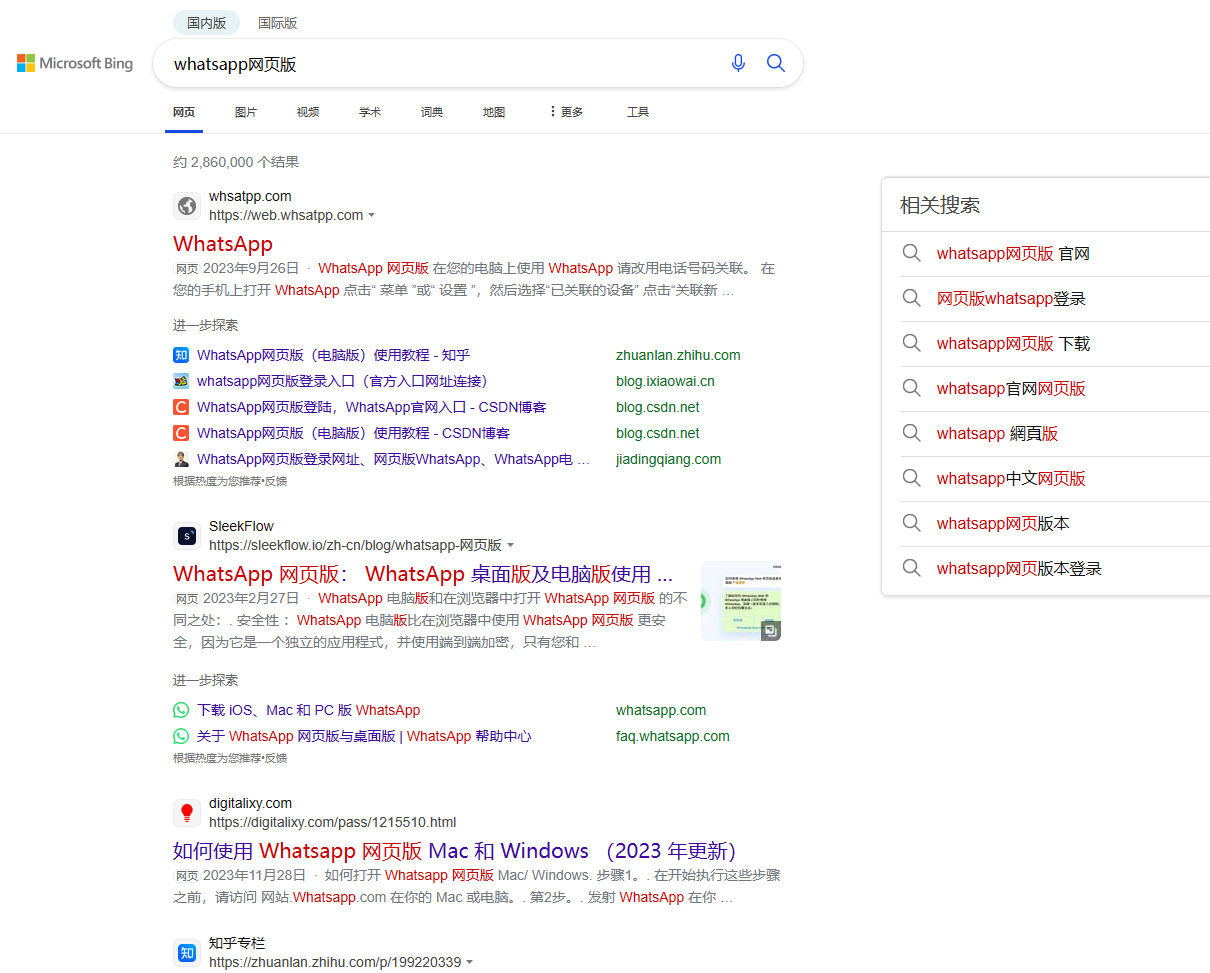The width and height of the screenshot is (1210, 973).
Task: Click related search whatsapp中文网页版
Action: coord(1011,479)
